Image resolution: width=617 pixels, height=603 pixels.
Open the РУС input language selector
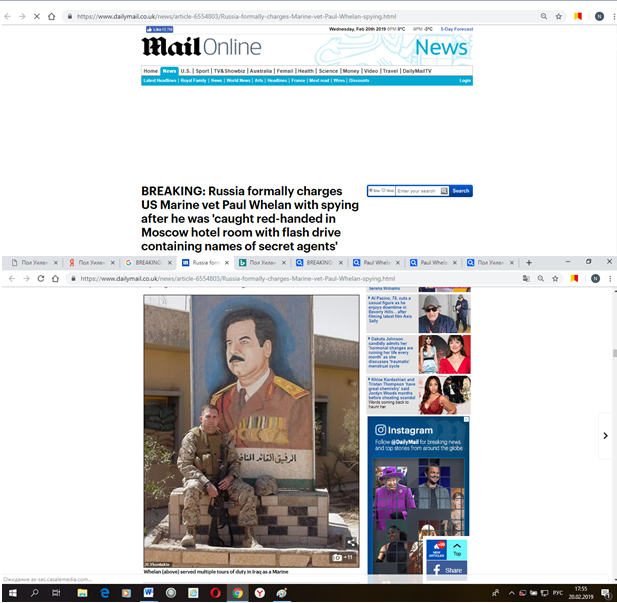click(x=557, y=593)
